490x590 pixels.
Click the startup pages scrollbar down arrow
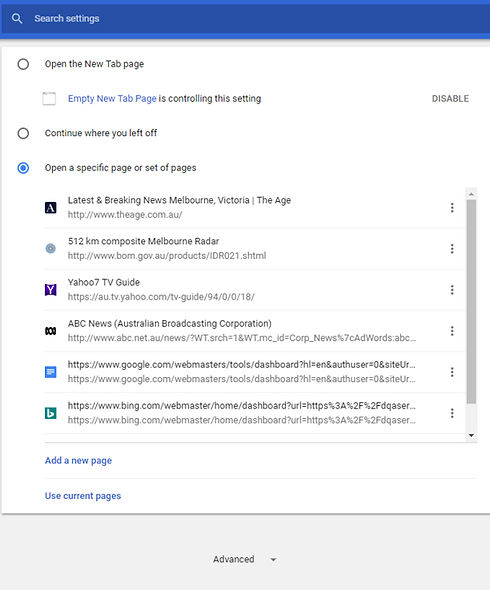coord(471,435)
